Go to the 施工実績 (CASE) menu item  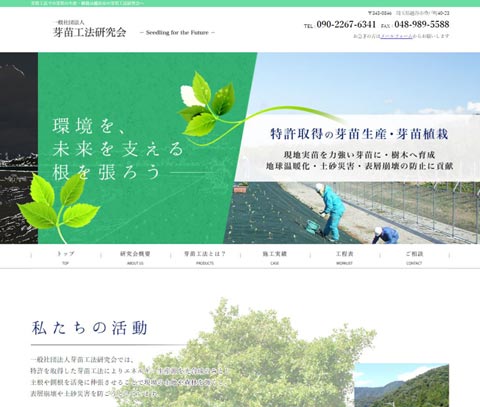click(275, 257)
